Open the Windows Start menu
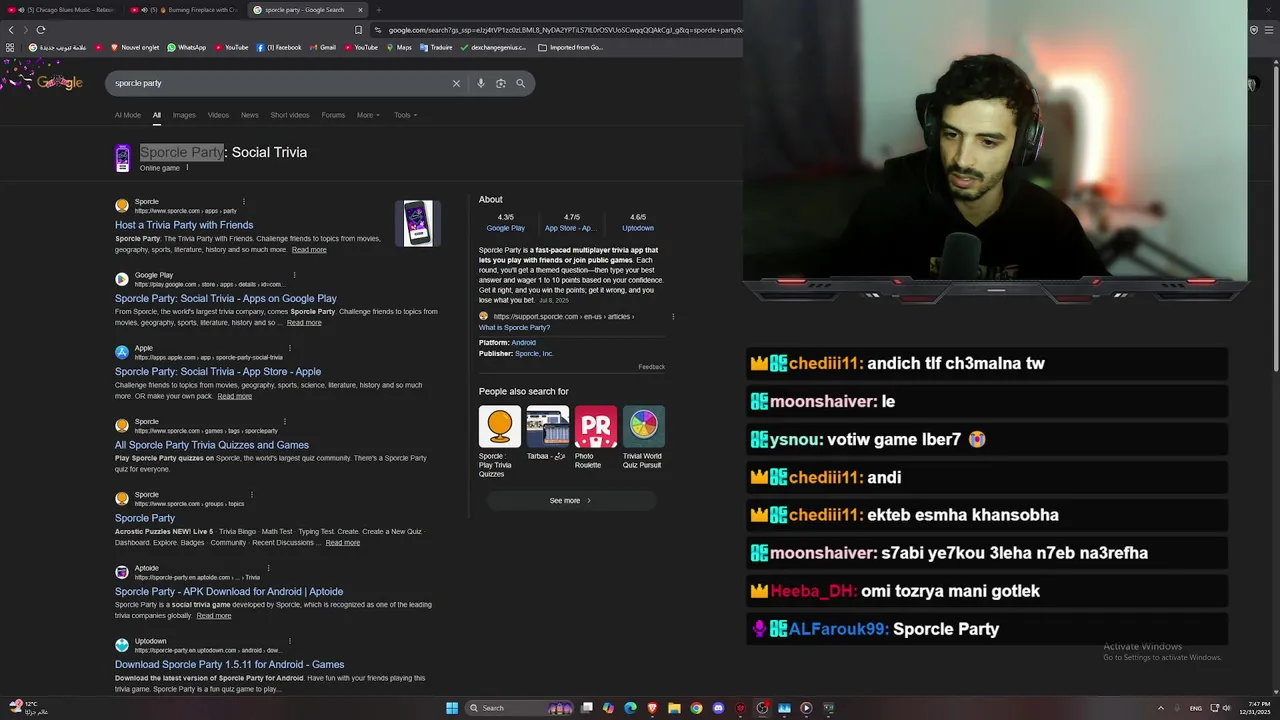The image size is (1280, 720). (x=452, y=708)
